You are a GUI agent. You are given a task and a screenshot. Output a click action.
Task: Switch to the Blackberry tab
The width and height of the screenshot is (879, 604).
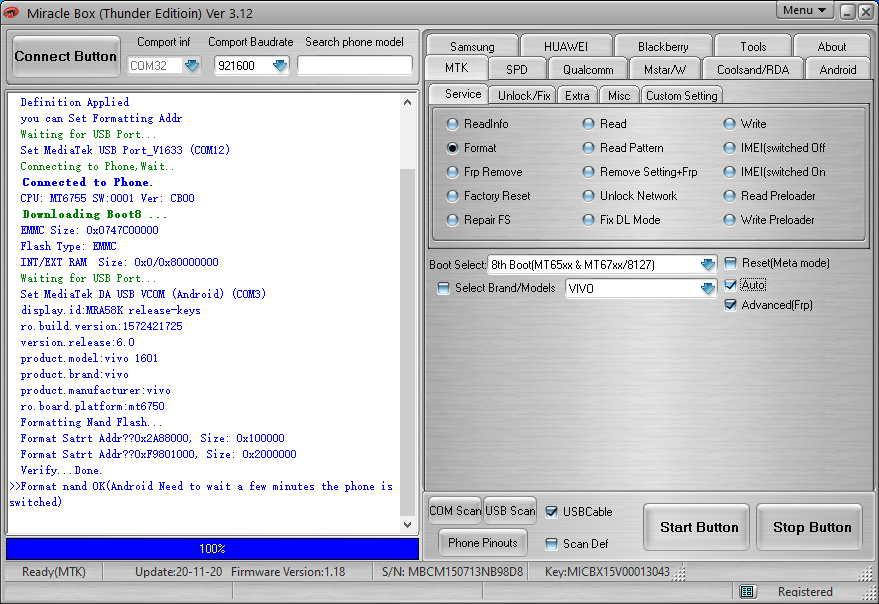[663, 47]
